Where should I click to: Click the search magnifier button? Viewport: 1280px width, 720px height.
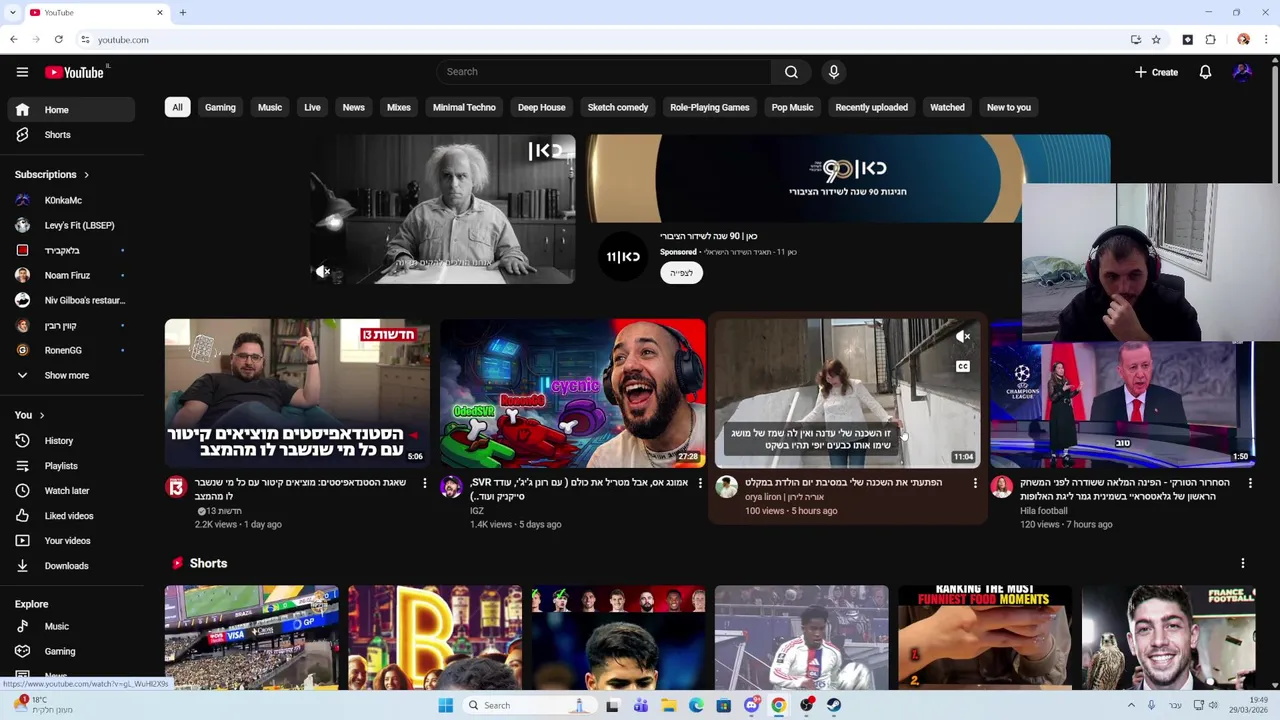[791, 72]
